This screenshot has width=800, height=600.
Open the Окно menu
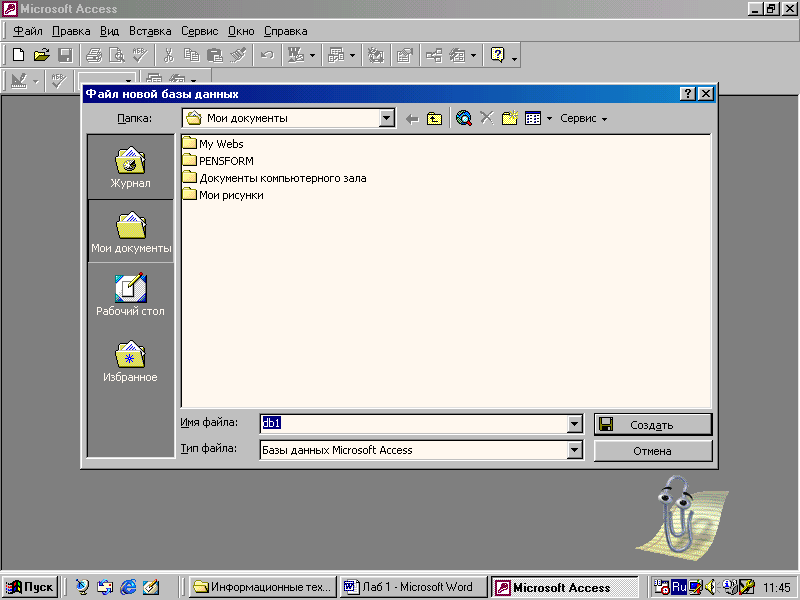[241, 31]
